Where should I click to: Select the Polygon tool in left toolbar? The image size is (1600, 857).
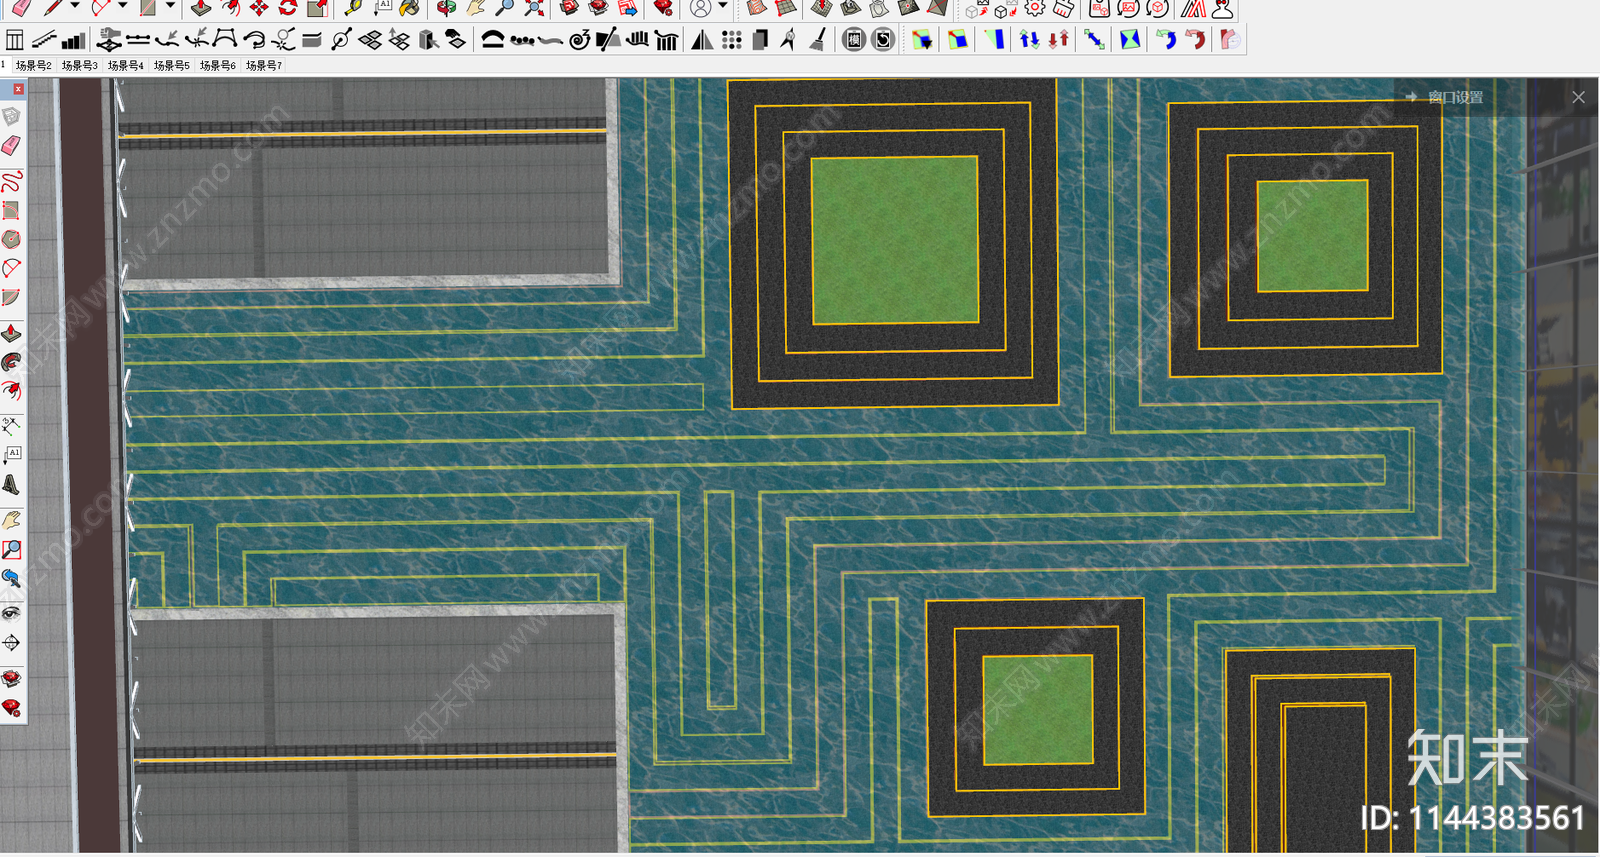click(11, 240)
